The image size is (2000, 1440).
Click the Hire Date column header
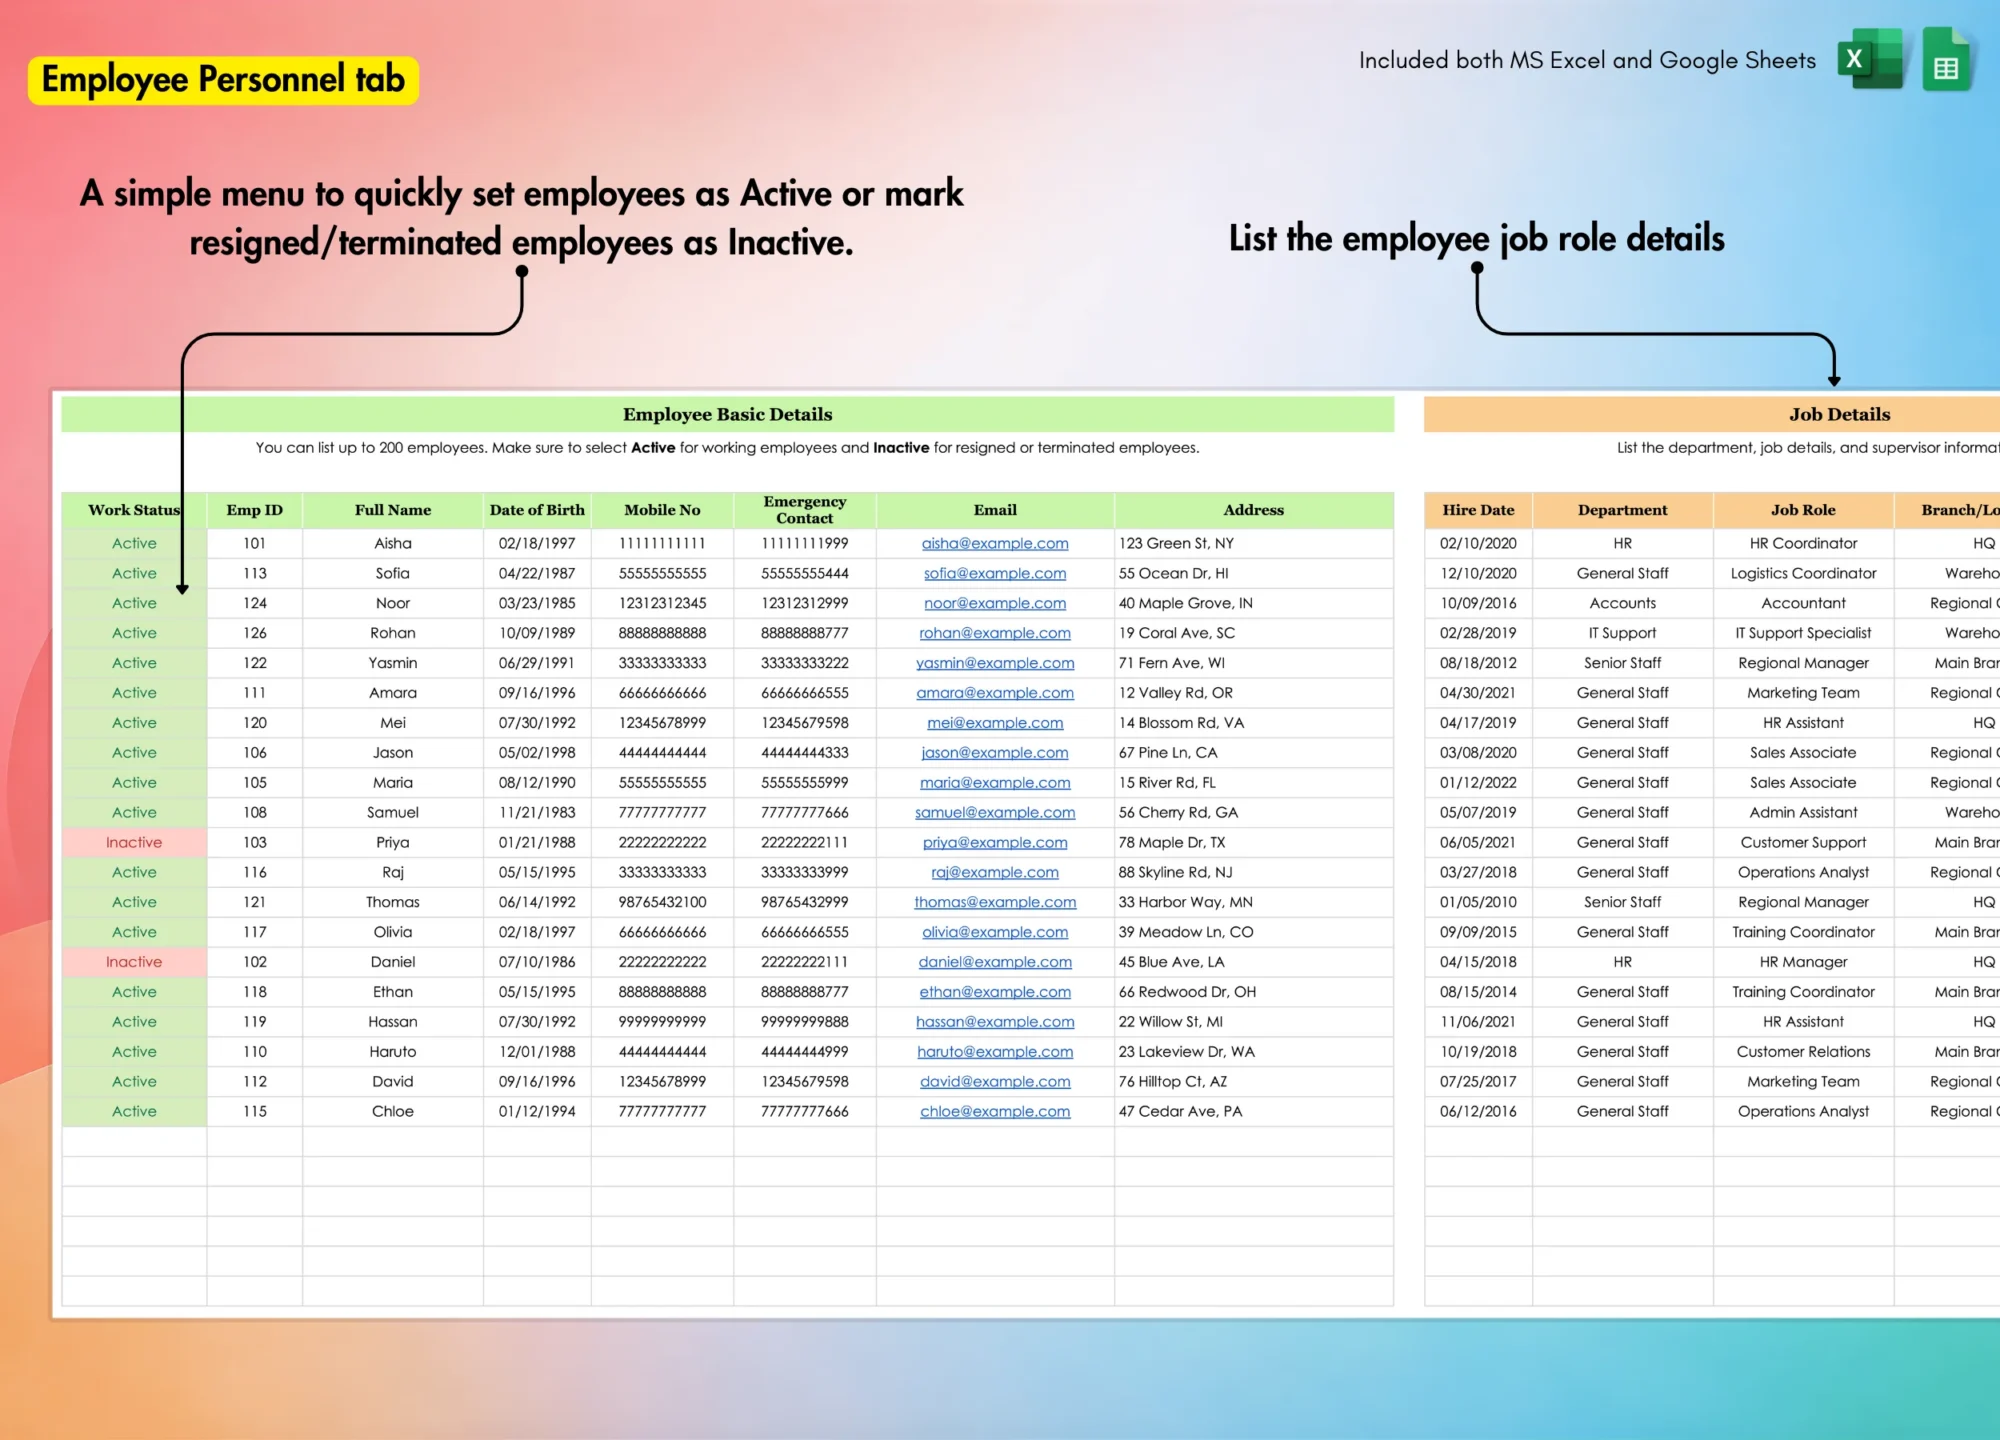coord(1478,510)
